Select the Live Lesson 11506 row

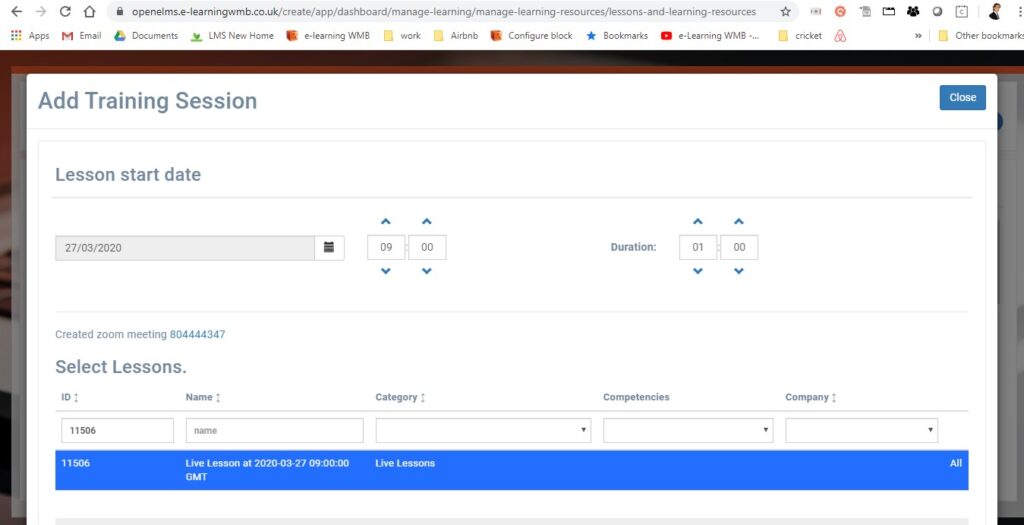tap(512, 470)
